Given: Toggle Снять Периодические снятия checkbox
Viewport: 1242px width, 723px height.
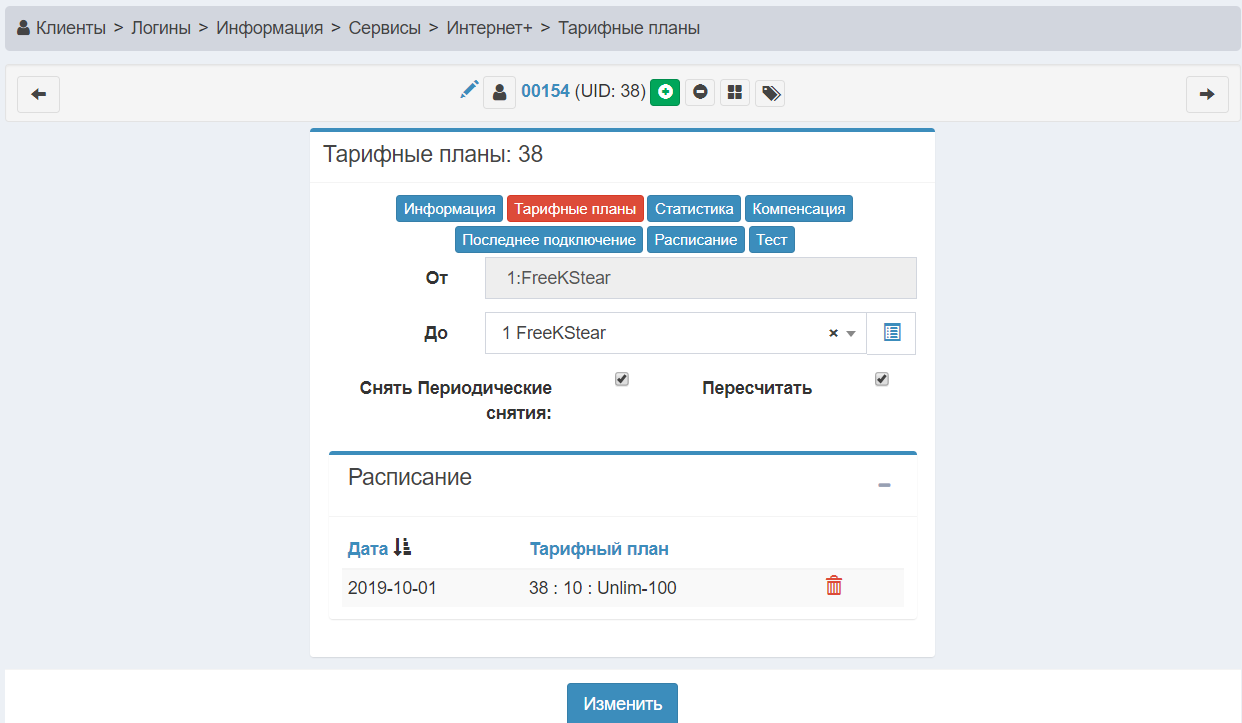Looking at the screenshot, I should point(622,379).
